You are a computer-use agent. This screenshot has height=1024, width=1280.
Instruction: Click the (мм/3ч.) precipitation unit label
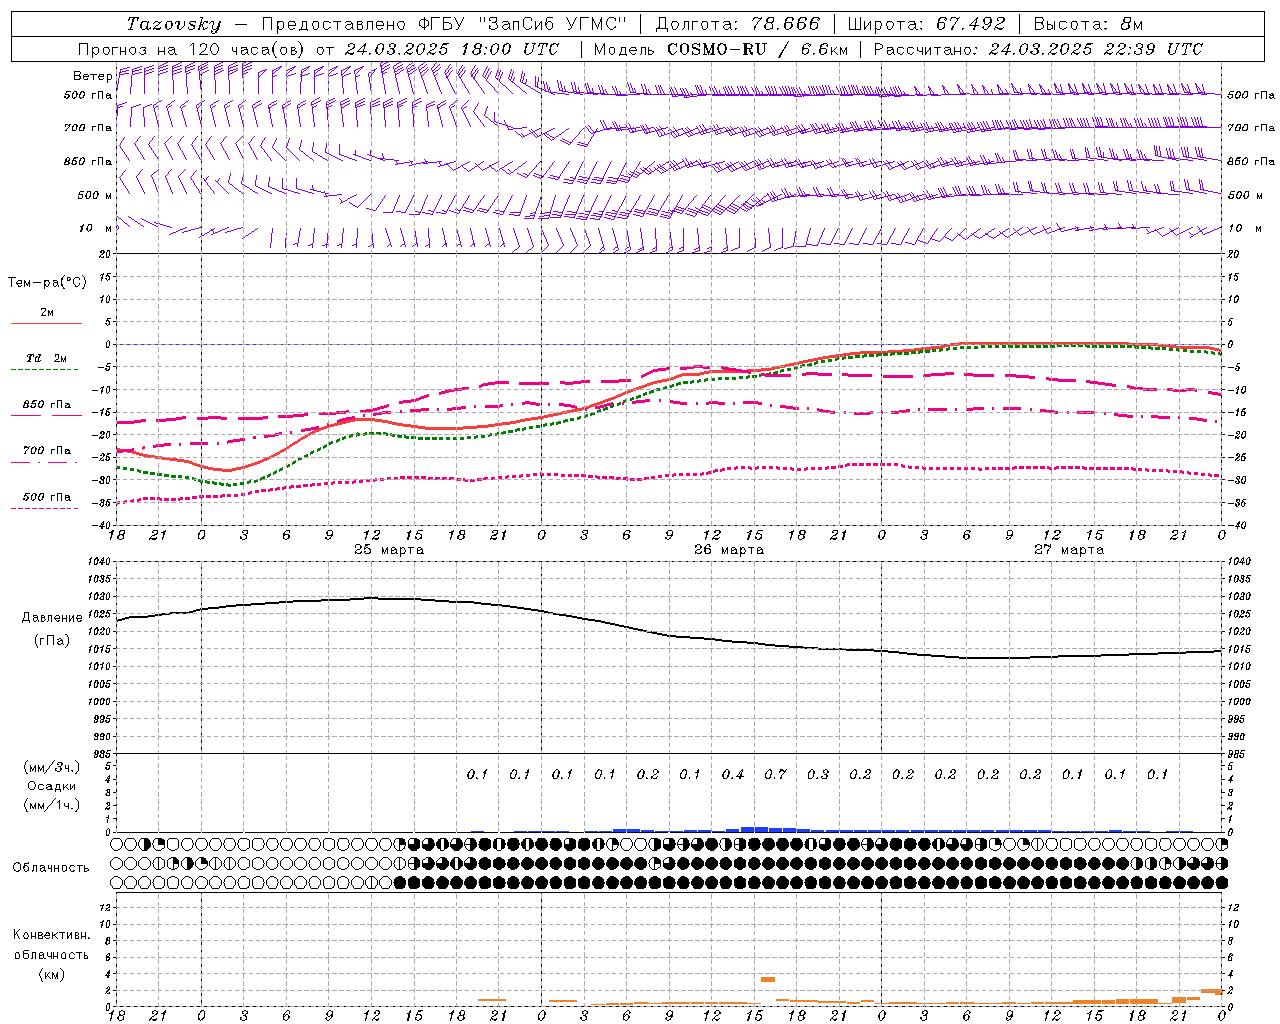[52, 767]
